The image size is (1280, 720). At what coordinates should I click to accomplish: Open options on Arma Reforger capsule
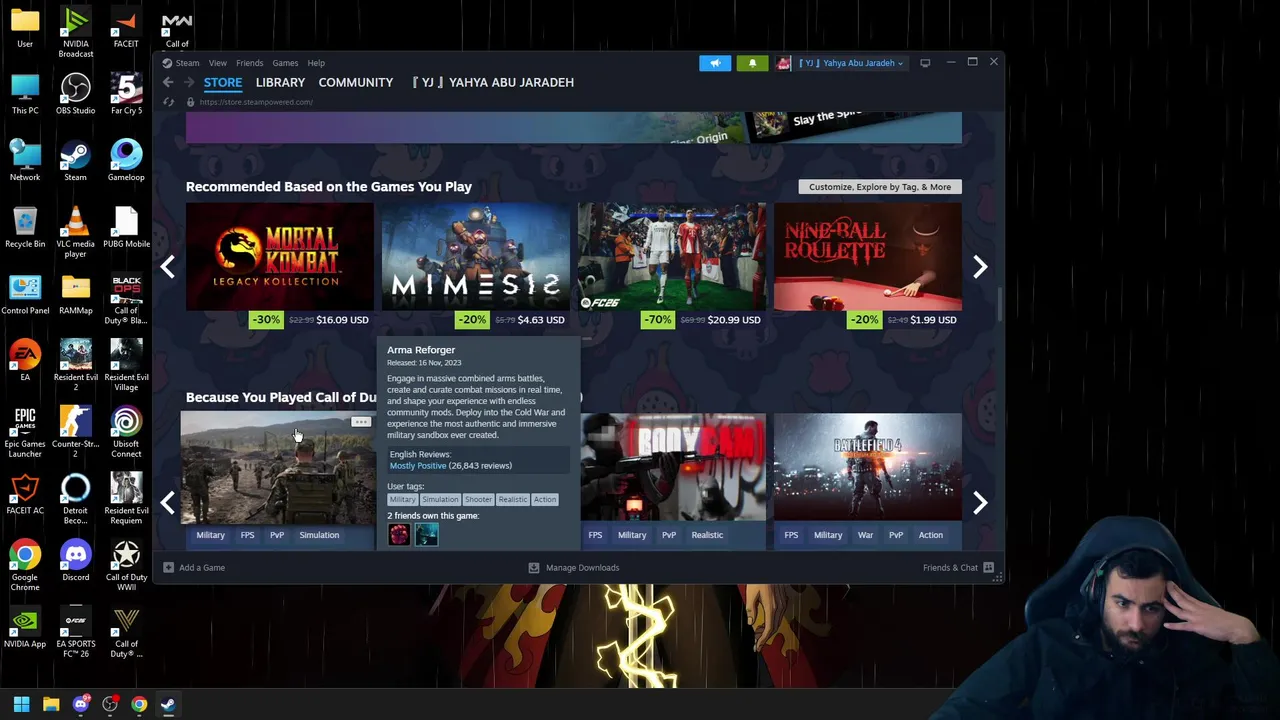361,422
